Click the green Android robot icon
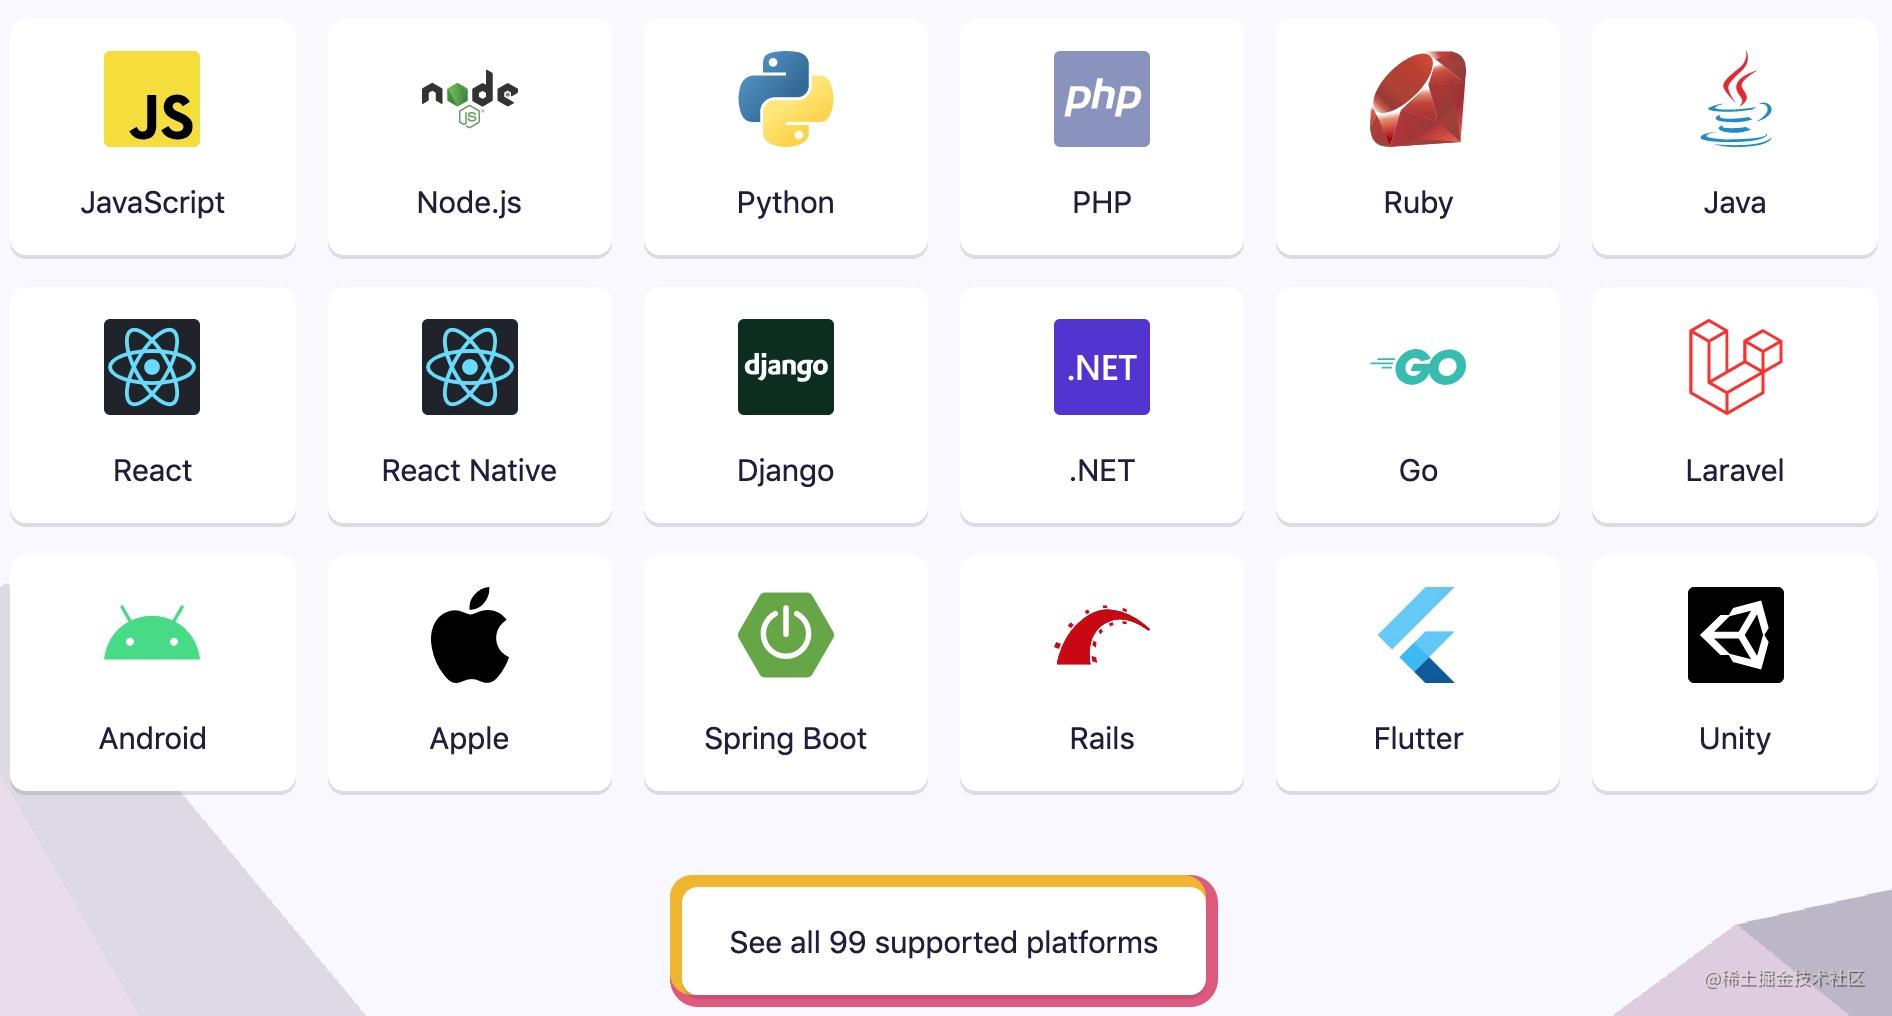 [x=152, y=635]
